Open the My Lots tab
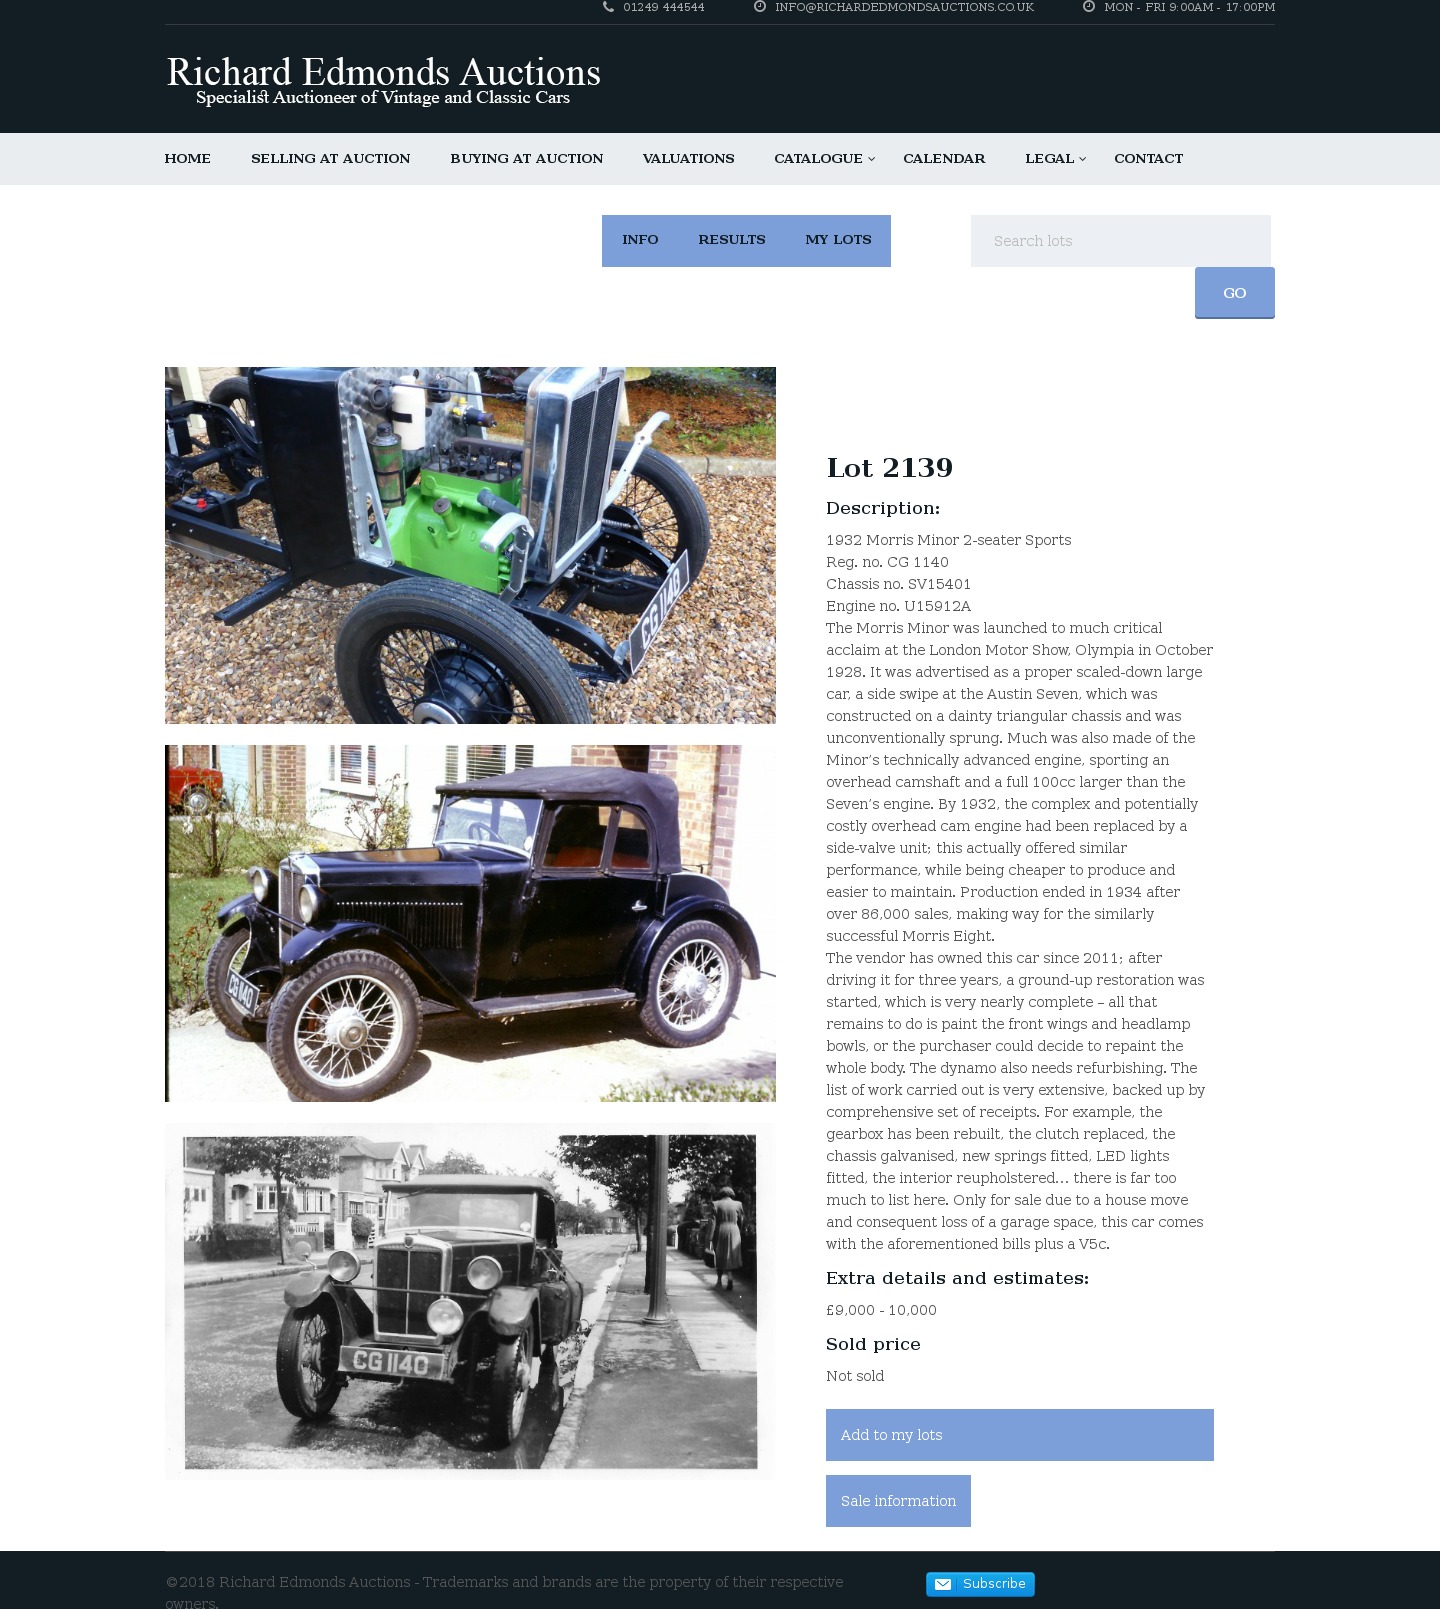 point(838,240)
